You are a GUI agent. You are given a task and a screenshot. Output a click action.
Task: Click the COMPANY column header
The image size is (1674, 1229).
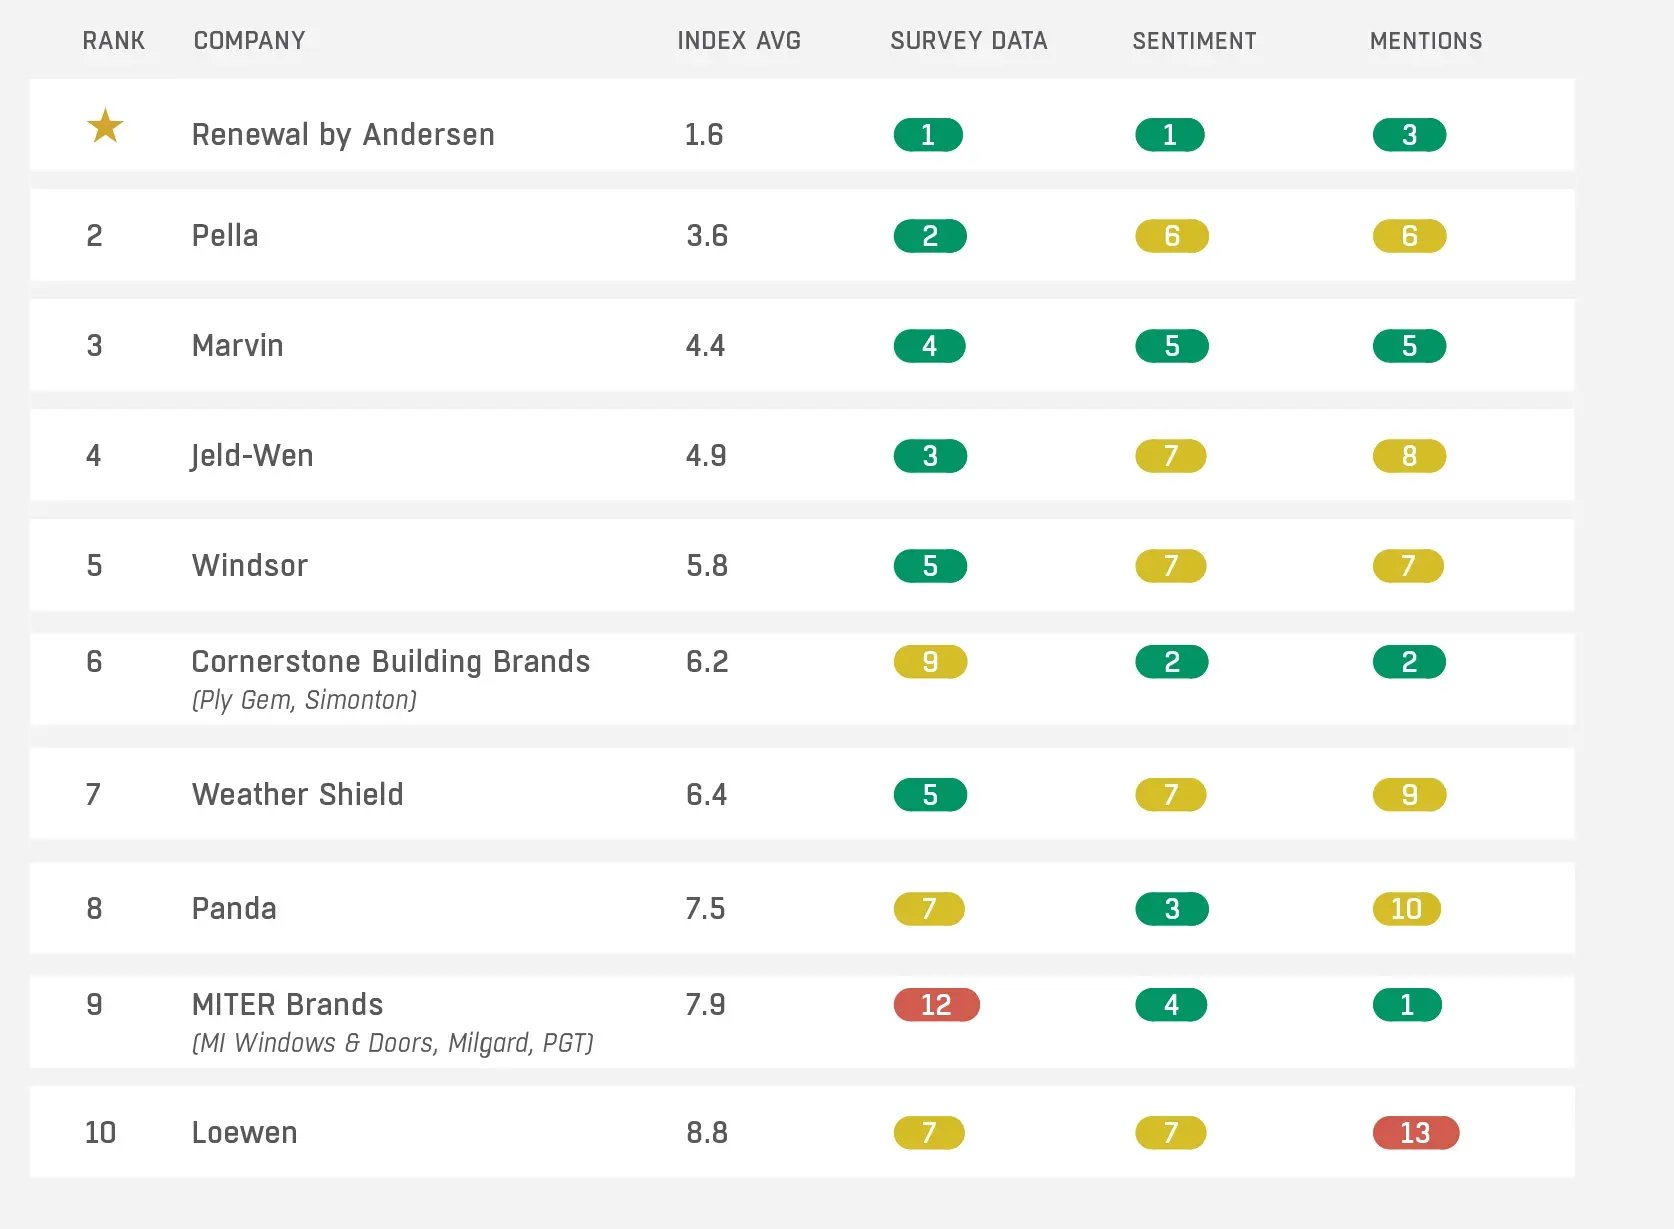[249, 41]
